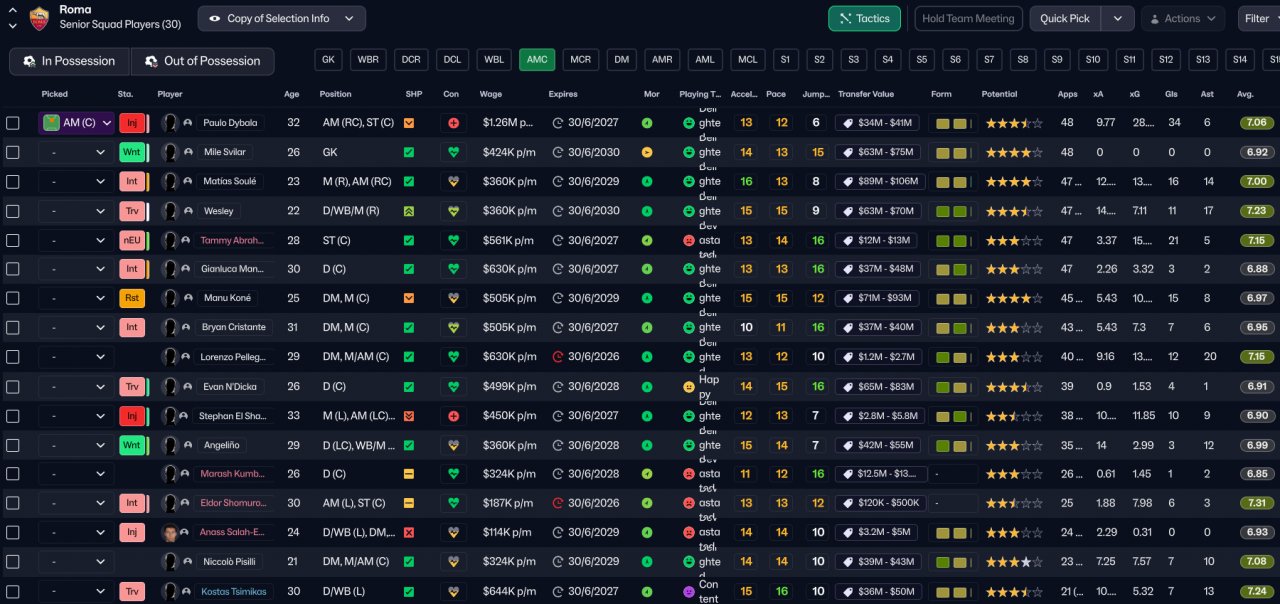
Task: Click the ball icon on In Possession
Action: pyautogui.click(x=30, y=61)
